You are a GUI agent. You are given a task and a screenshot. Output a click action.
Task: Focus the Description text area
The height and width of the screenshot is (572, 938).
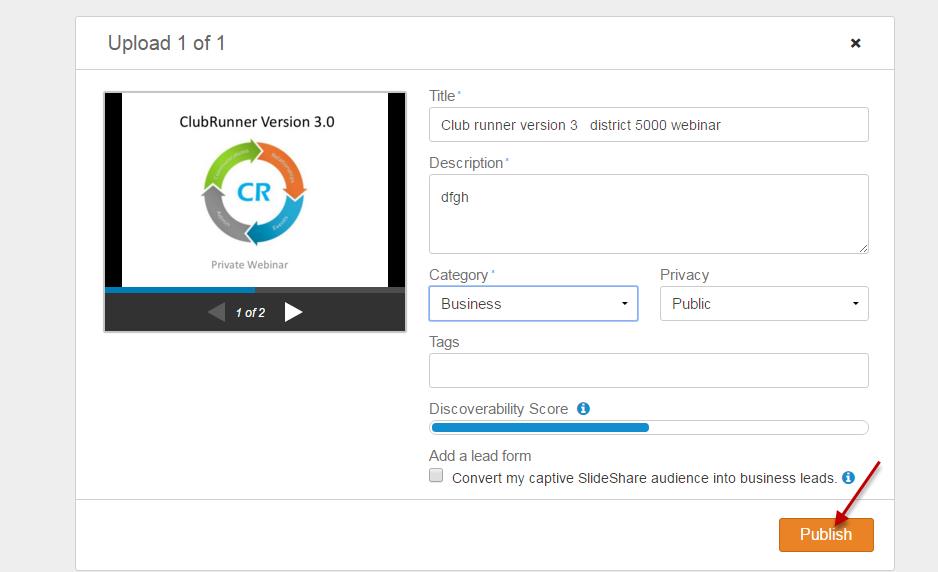tap(648, 214)
